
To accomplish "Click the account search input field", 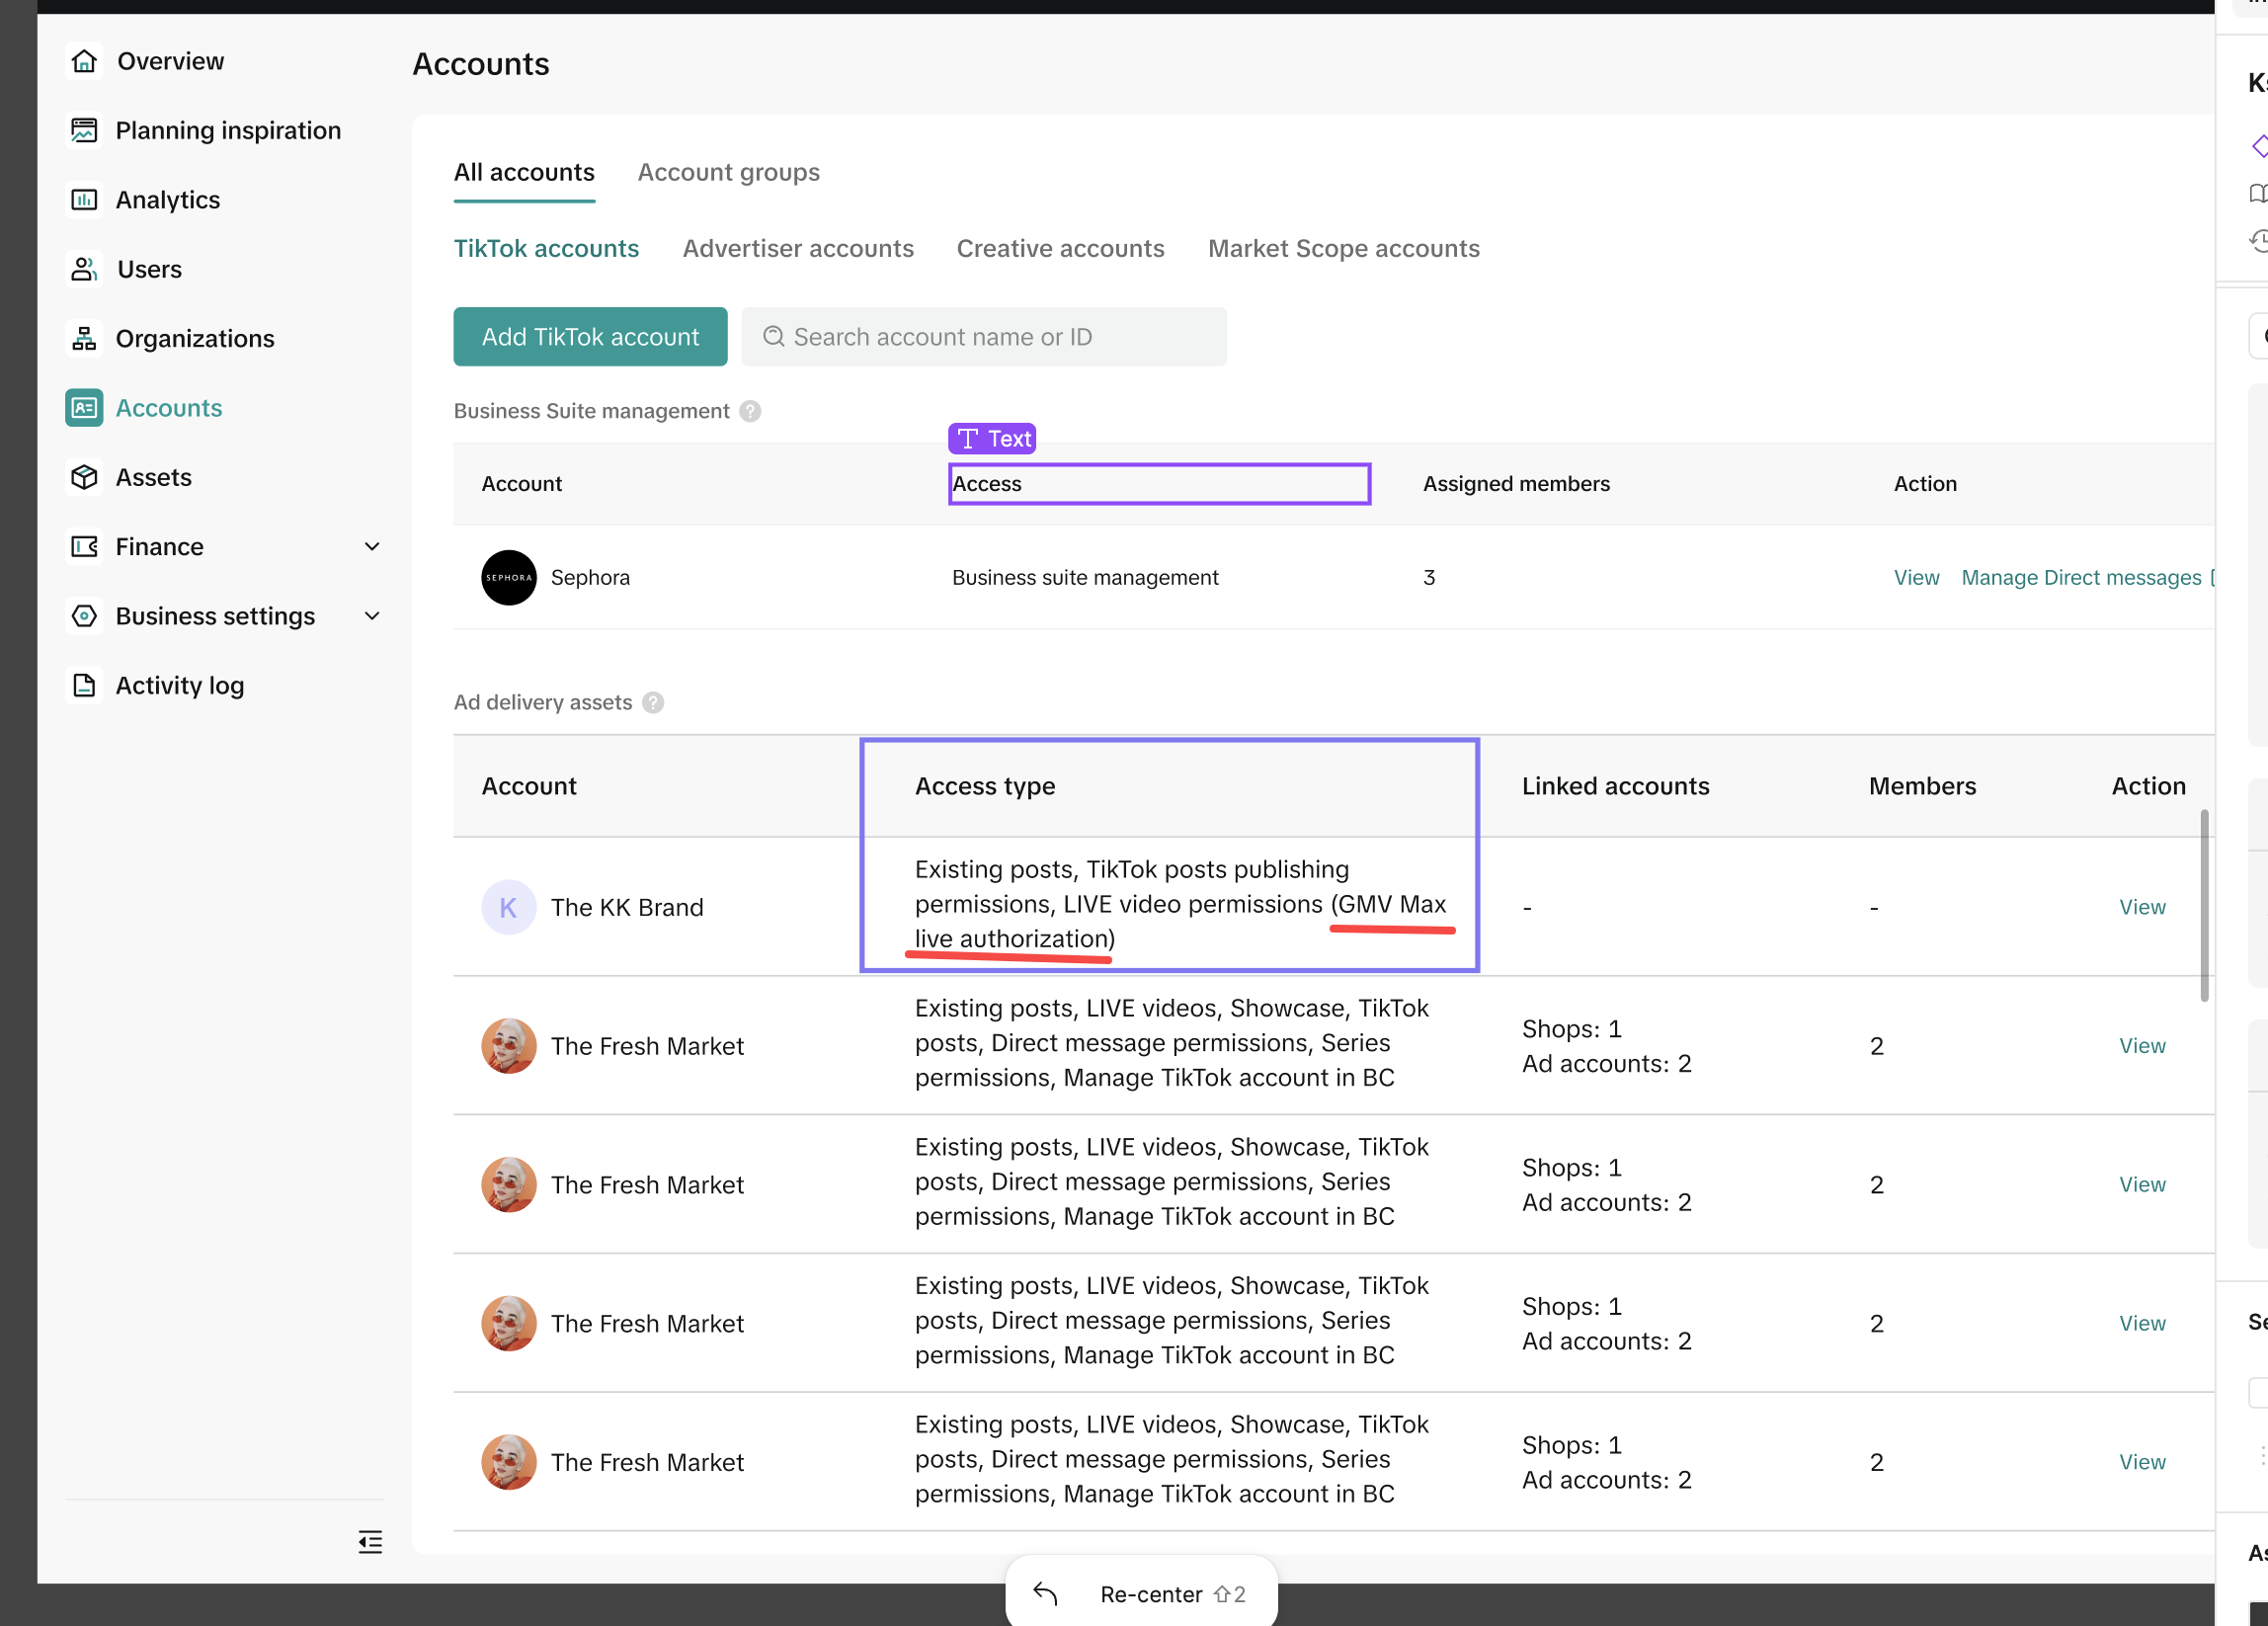I will 984,337.
